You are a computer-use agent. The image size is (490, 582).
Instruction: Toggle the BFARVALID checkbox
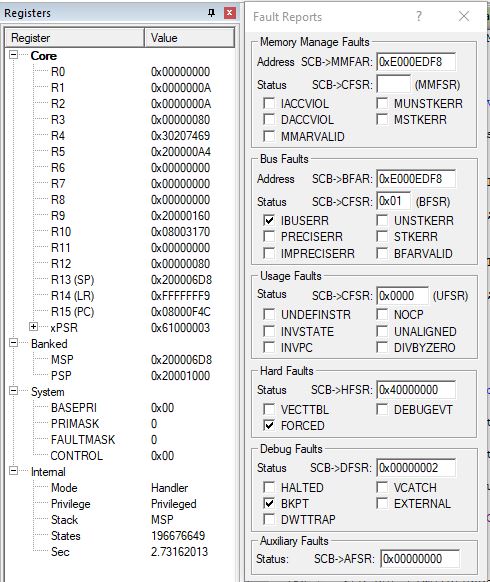tap(382, 253)
